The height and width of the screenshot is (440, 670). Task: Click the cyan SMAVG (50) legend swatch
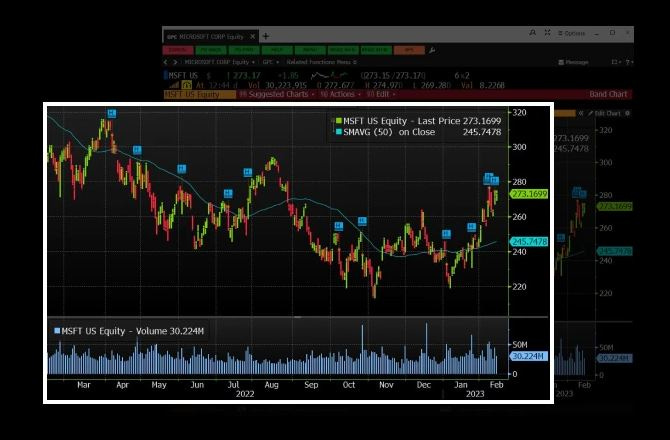coord(339,132)
